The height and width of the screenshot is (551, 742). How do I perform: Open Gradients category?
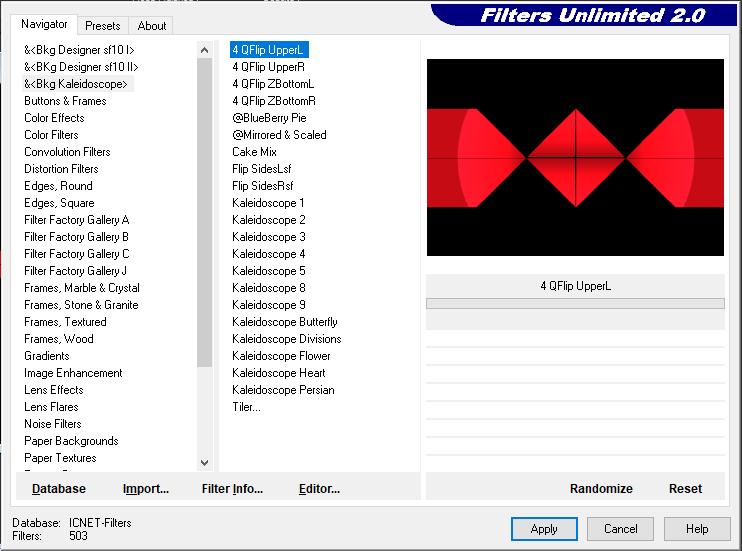[x=46, y=356]
